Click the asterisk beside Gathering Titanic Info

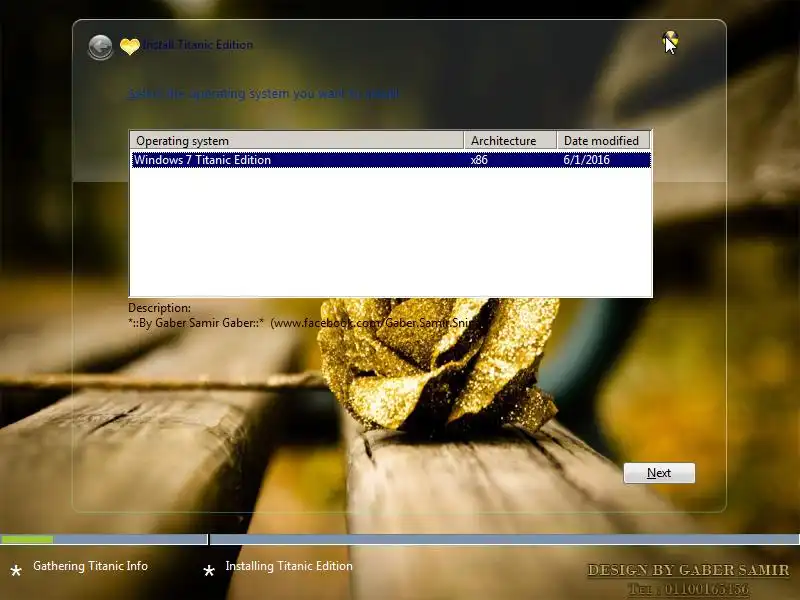coord(16,571)
